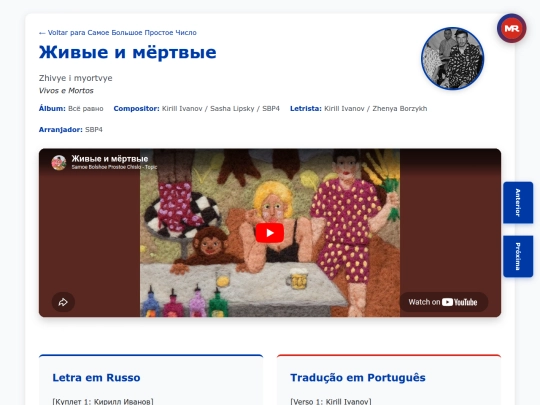The width and height of the screenshot is (540, 405).
Task: Click the Letra em Russo heading
Action: point(96,378)
